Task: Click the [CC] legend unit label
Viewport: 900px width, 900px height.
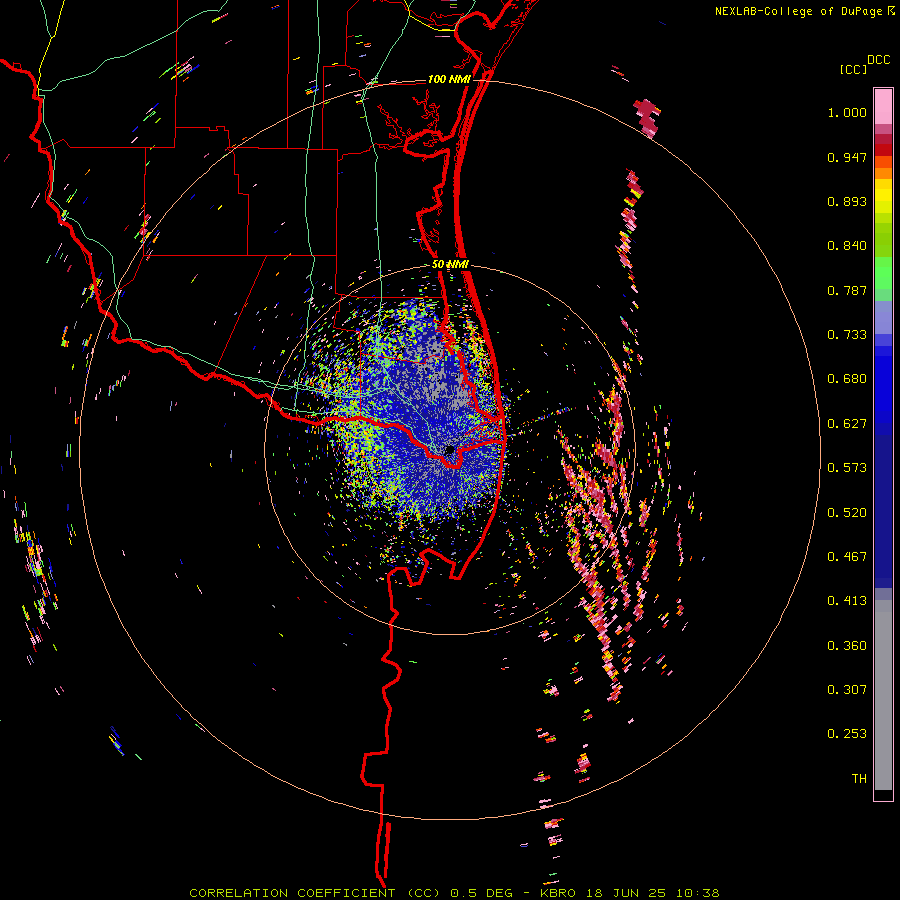Action: (853, 69)
